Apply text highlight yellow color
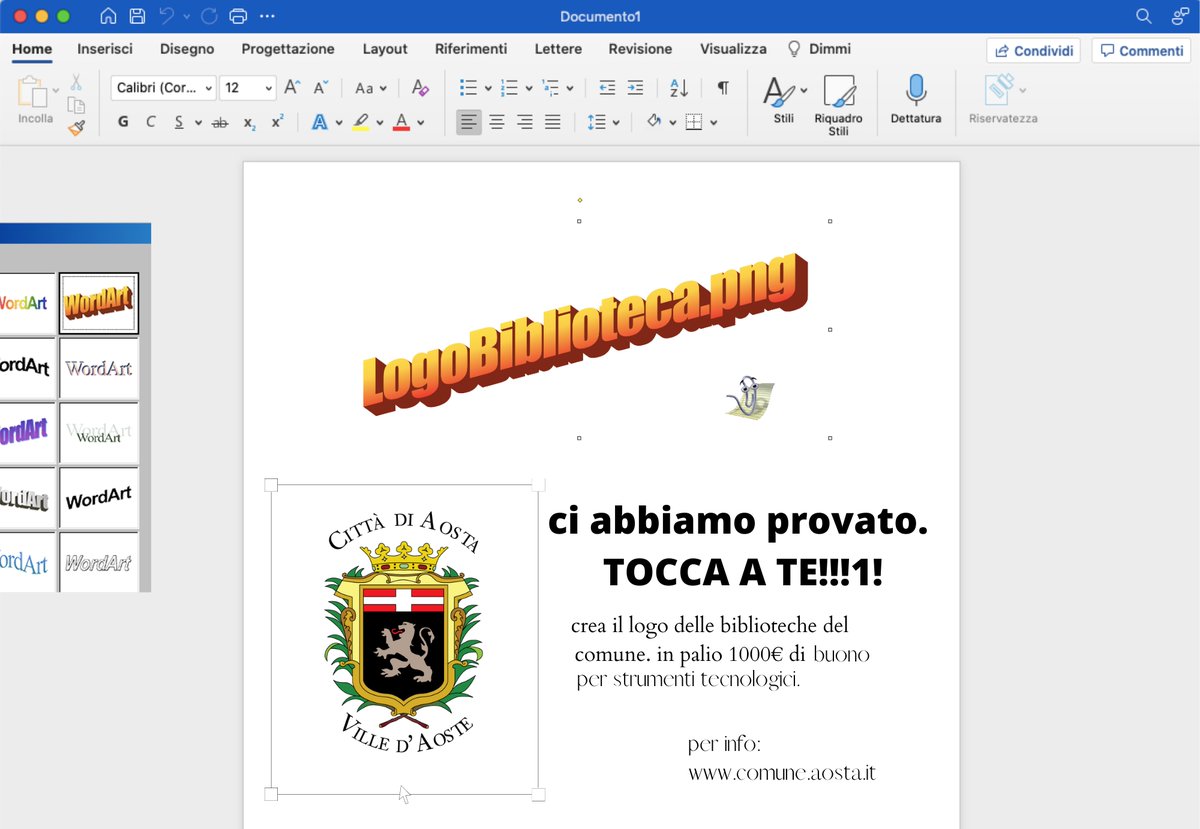Viewport: 1200px width, 829px height. coord(361,122)
